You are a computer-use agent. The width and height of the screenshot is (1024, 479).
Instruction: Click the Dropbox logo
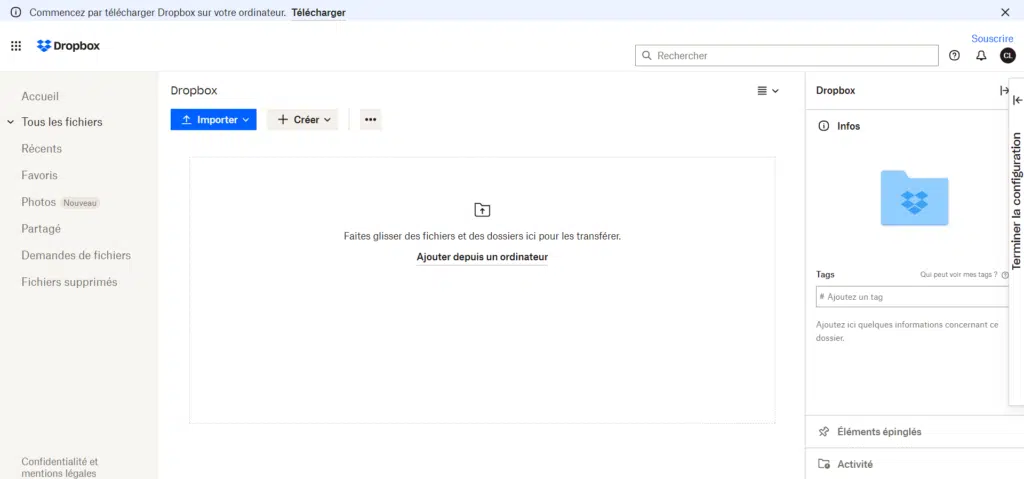tap(69, 46)
